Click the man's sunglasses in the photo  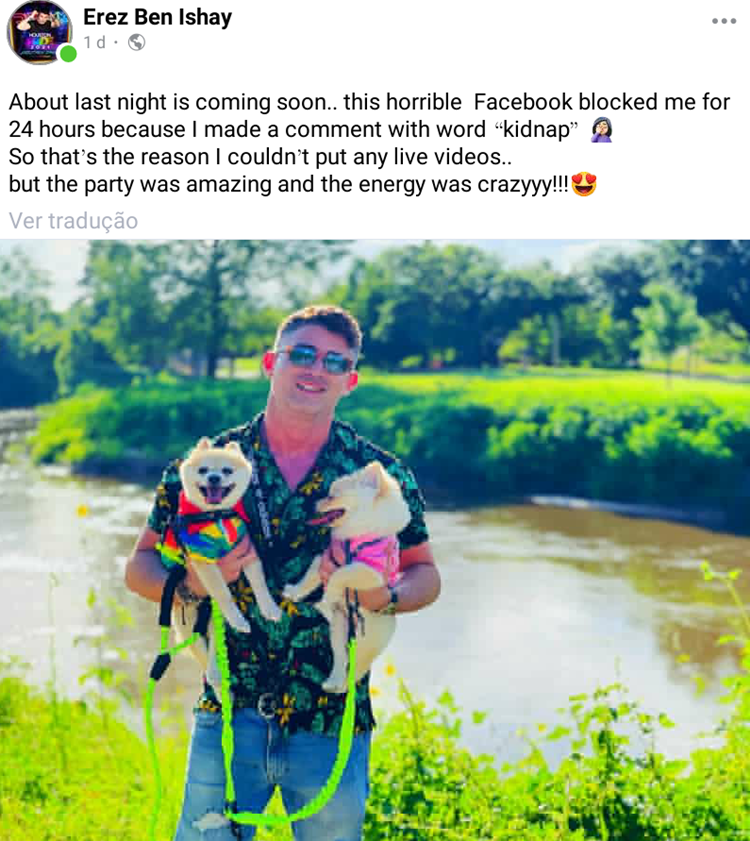[x=314, y=359]
